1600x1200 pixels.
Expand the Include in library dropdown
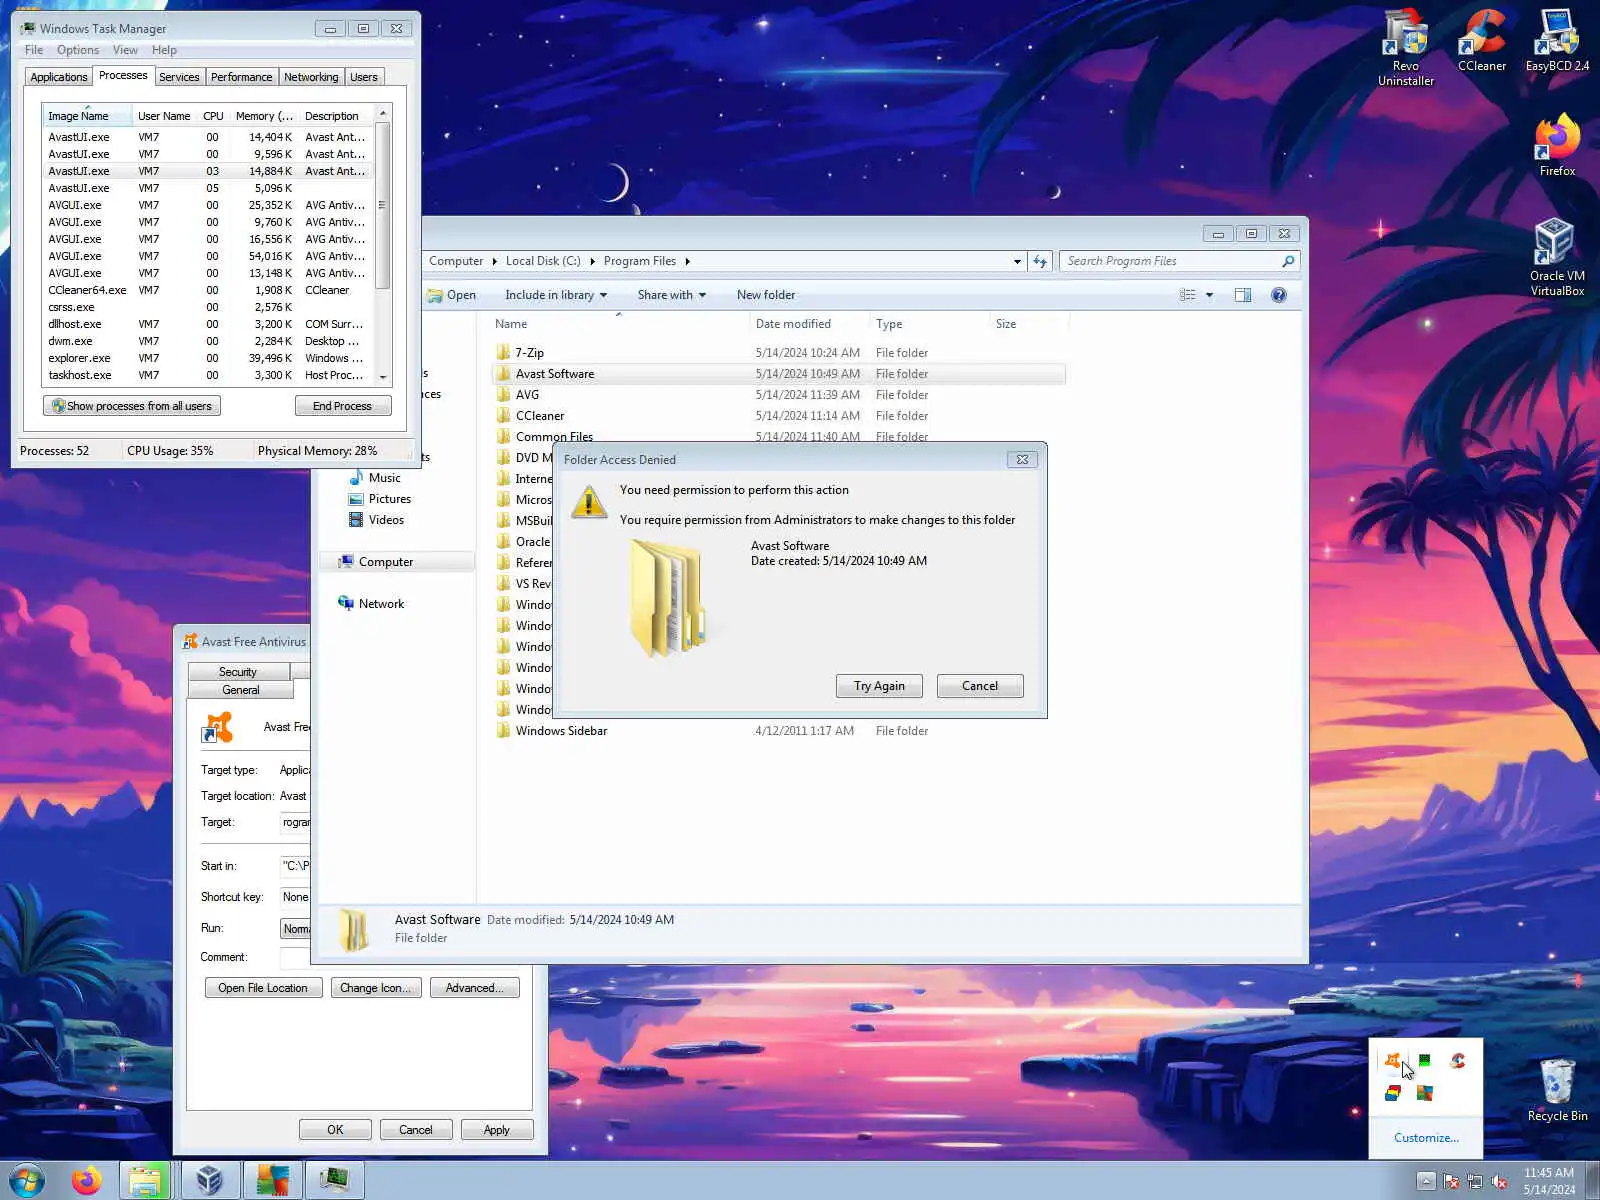tap(556, 295)
